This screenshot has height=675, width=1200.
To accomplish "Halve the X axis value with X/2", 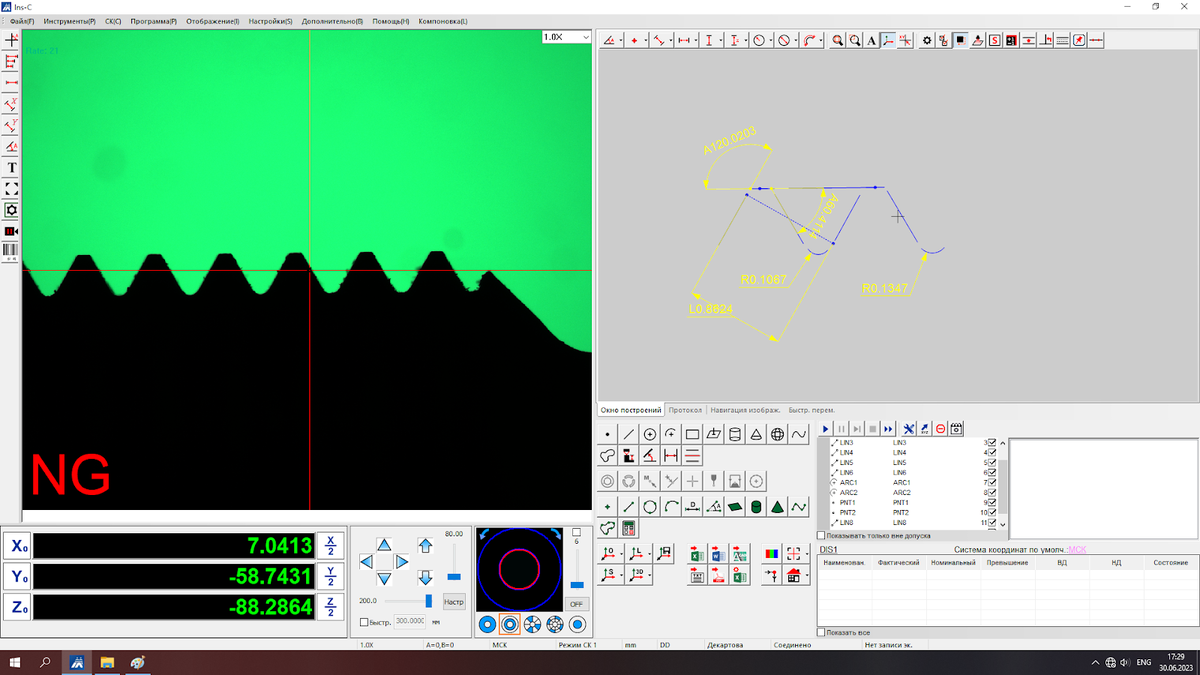I will click(x=331, y=545).
